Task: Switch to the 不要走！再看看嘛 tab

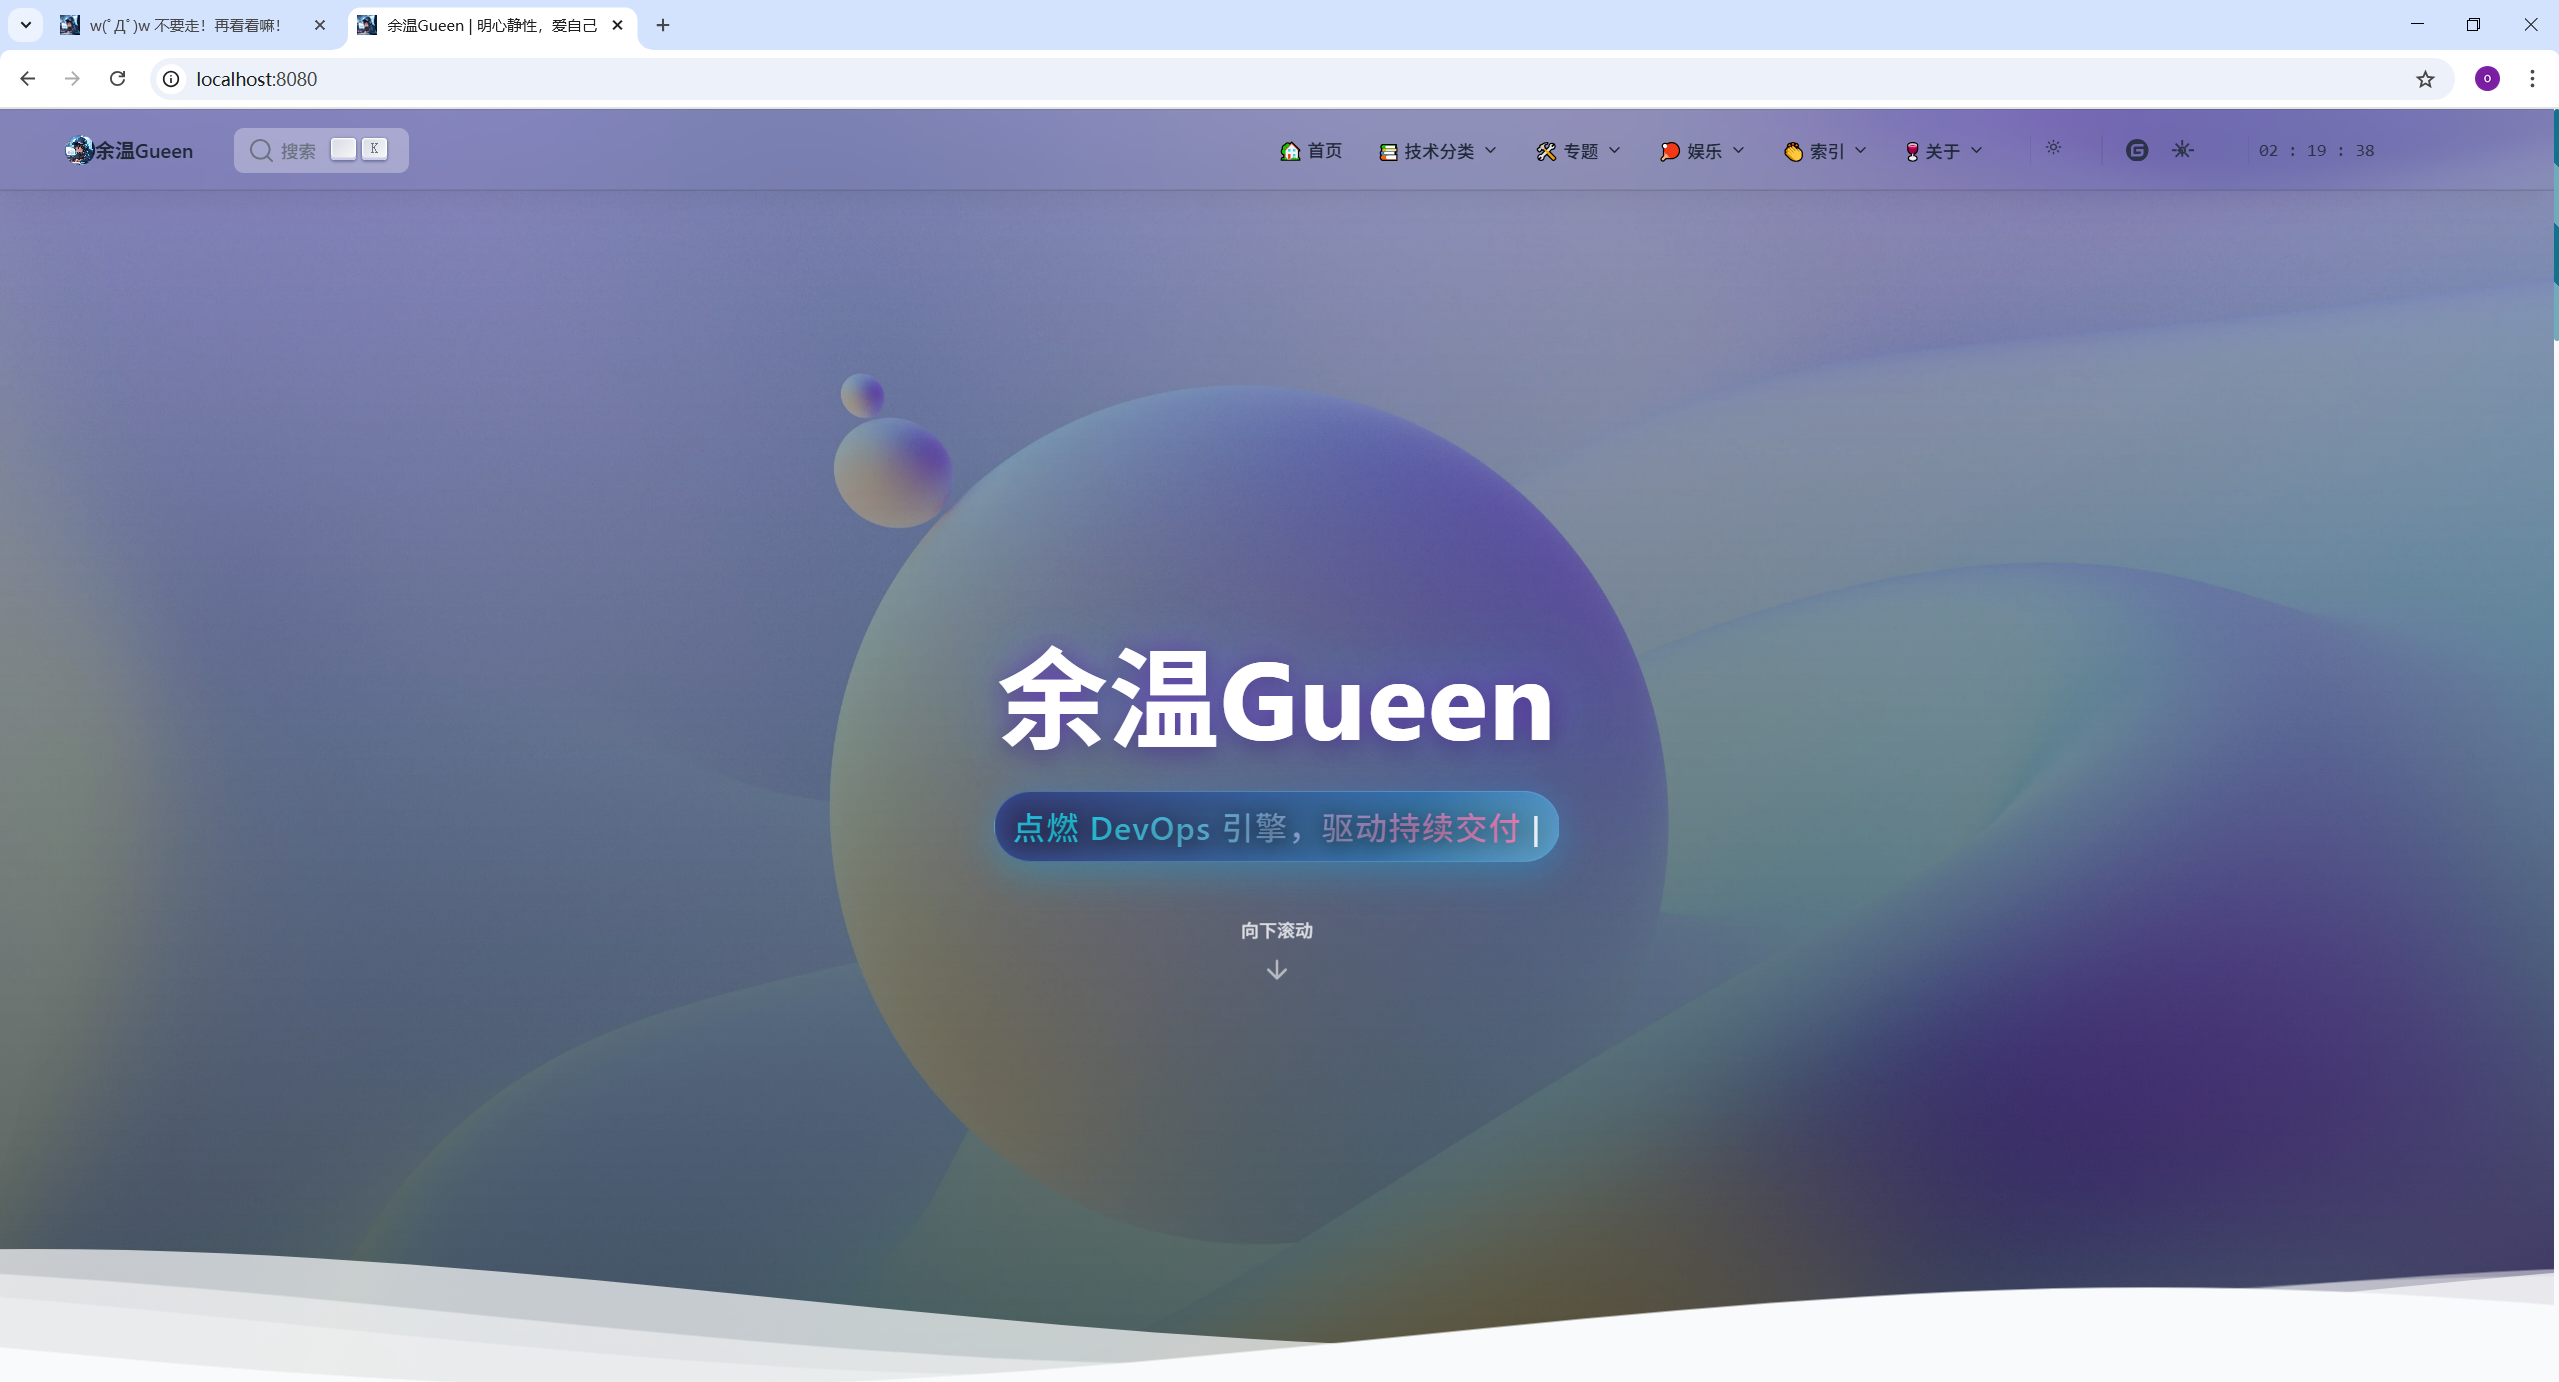Action: pyautogui.click(x=185, y=25)
